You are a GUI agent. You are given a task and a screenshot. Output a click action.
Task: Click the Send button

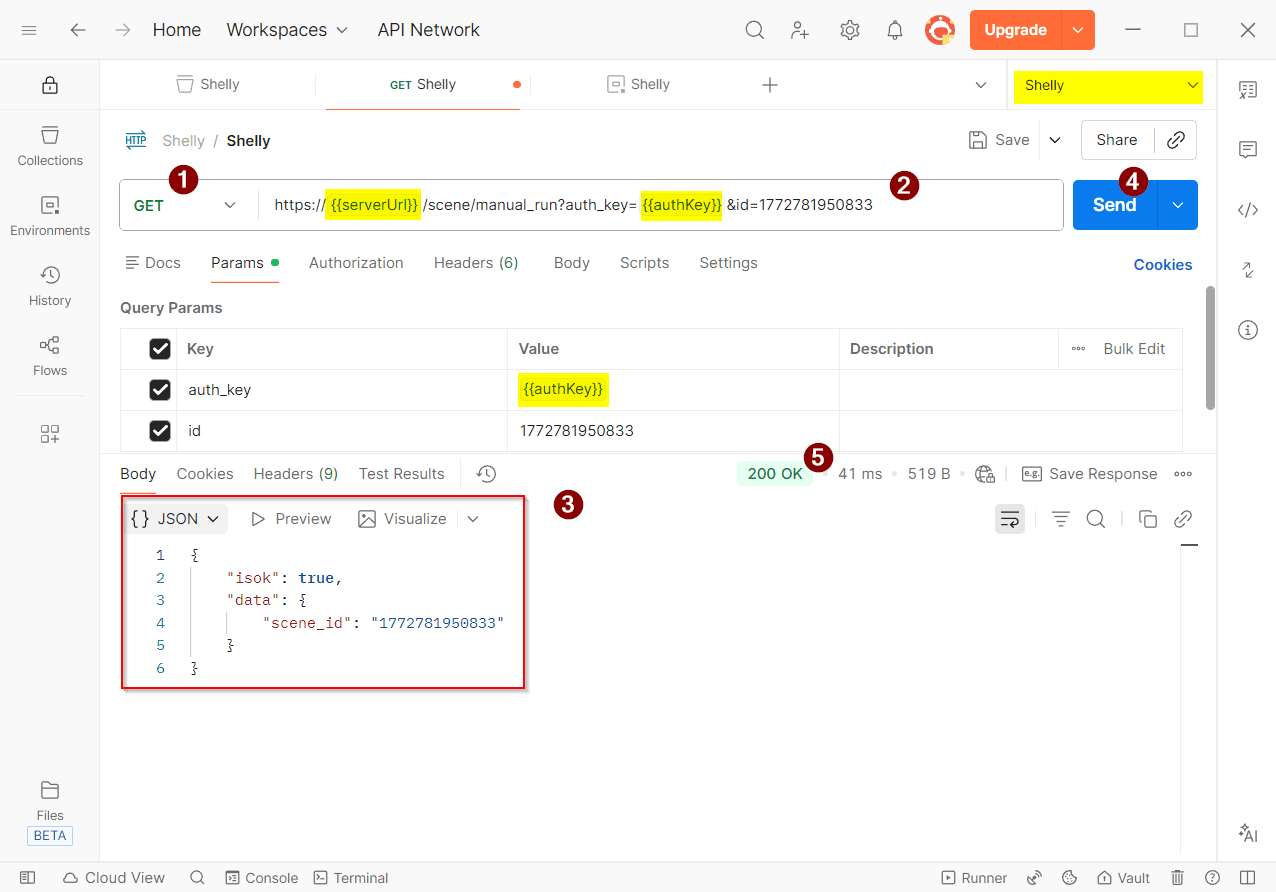click(1113, 204)
